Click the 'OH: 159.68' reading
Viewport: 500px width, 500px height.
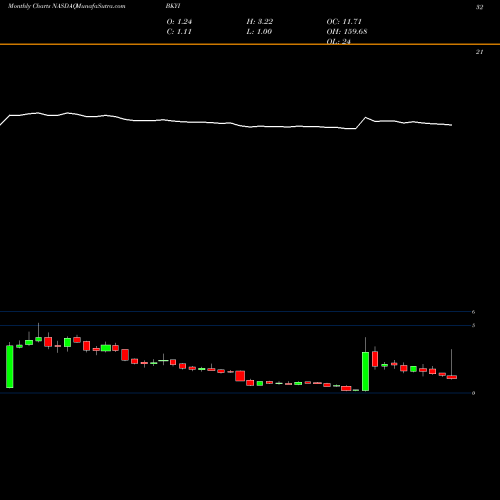(347, 32)
